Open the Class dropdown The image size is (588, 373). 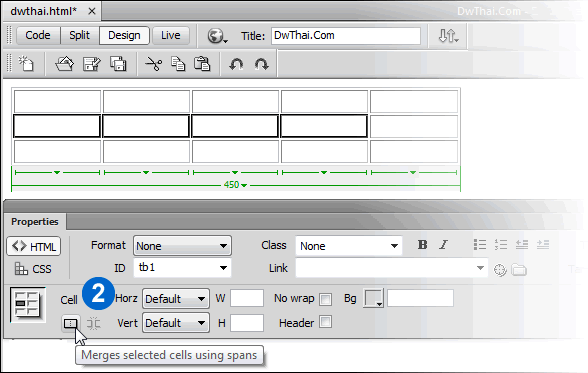(349, 246)
